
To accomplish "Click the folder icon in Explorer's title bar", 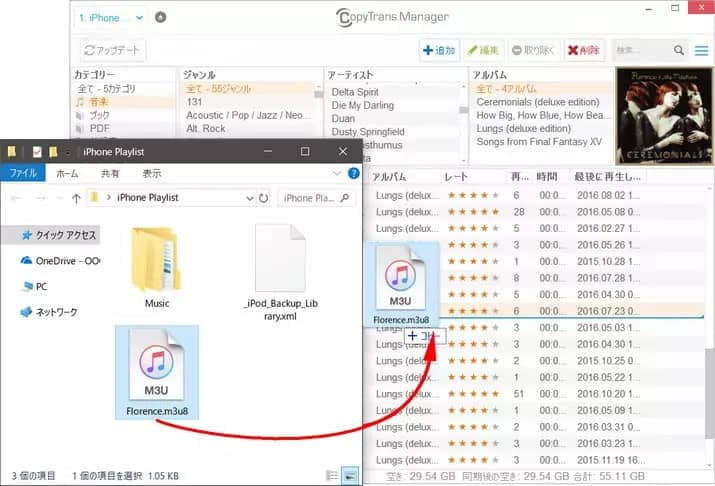I will 11,151.
